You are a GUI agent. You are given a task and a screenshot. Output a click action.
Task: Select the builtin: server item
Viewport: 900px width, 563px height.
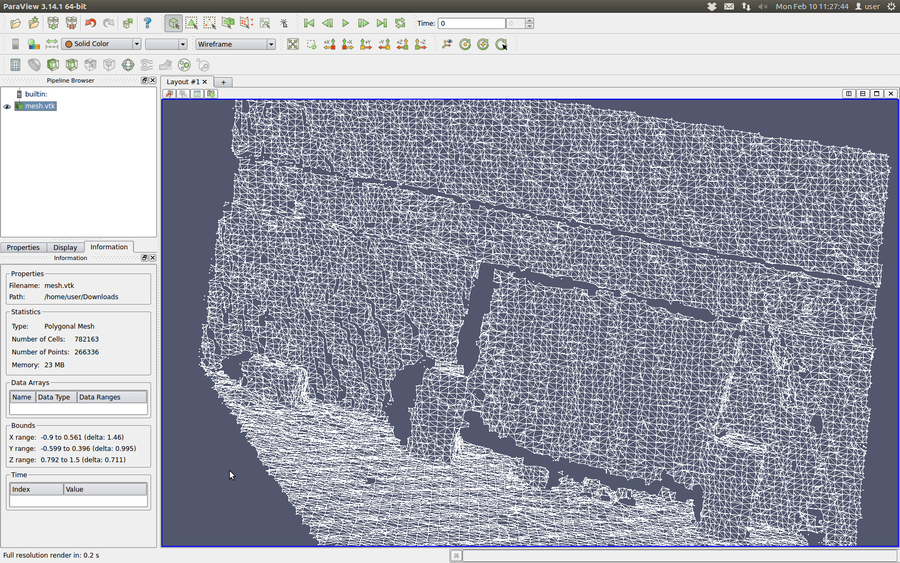[35, 94]
